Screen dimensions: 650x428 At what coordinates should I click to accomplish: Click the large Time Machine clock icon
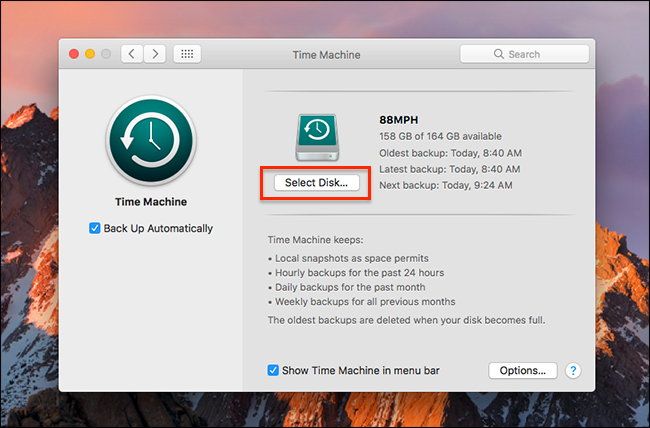[x=151, y=140]
